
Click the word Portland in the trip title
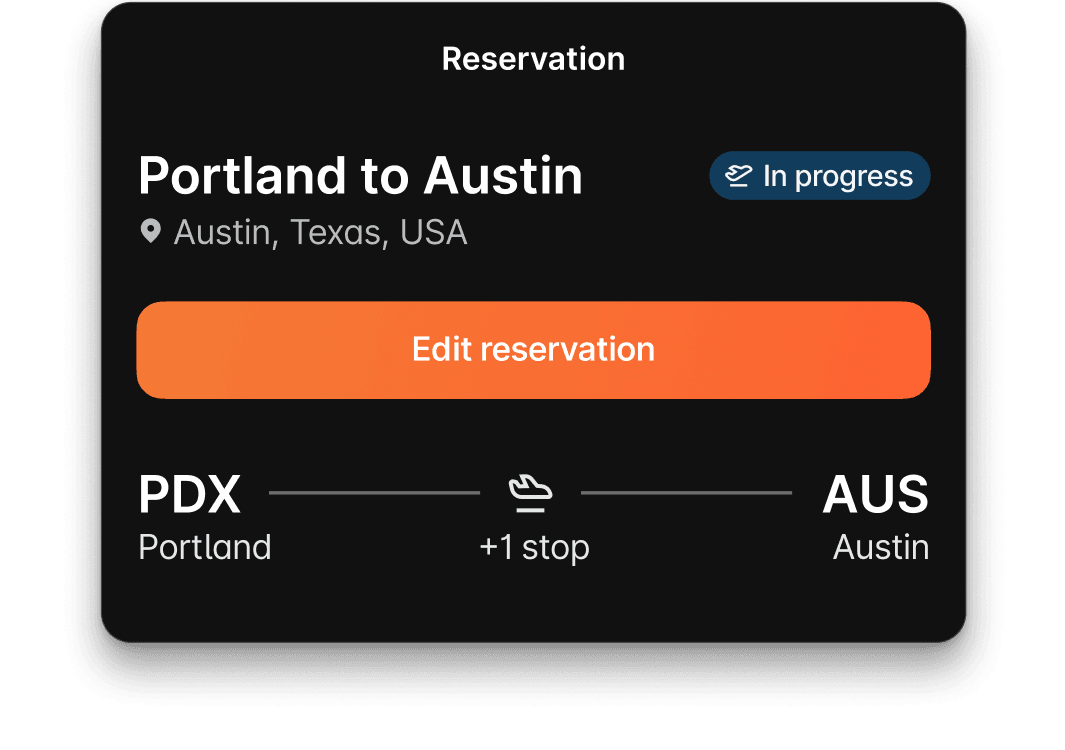pyautogui.click(x=241, y=176)
